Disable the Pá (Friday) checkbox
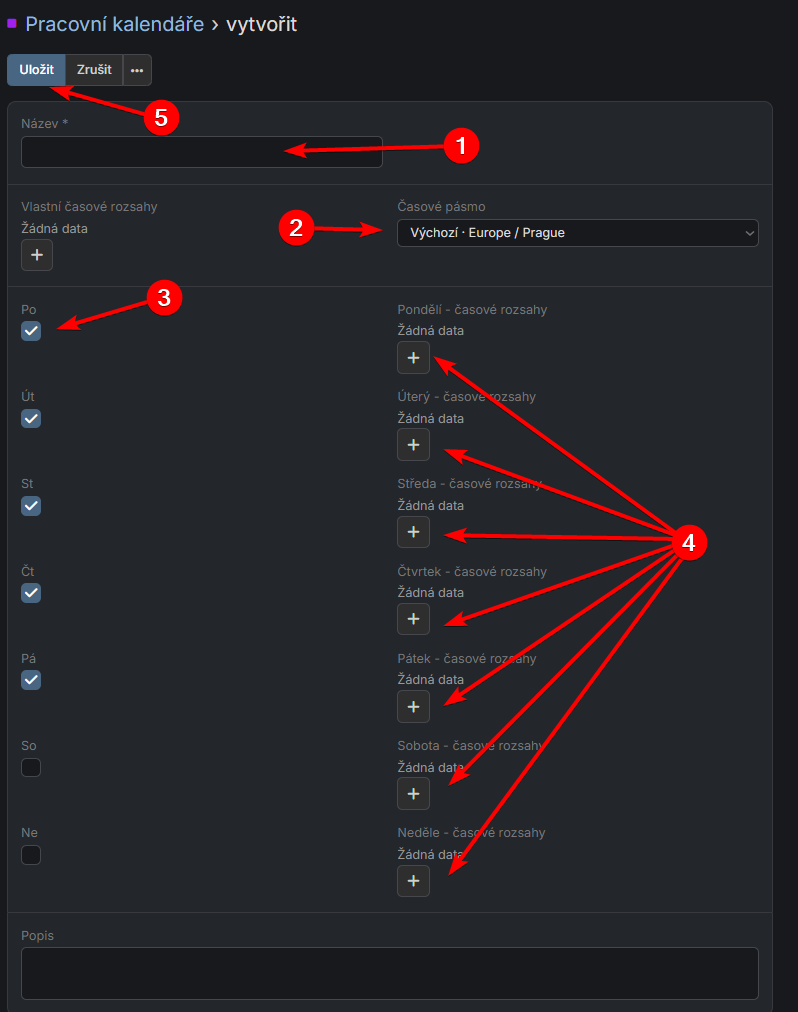This screenshot has height=1012, width=798. point(31,680)
